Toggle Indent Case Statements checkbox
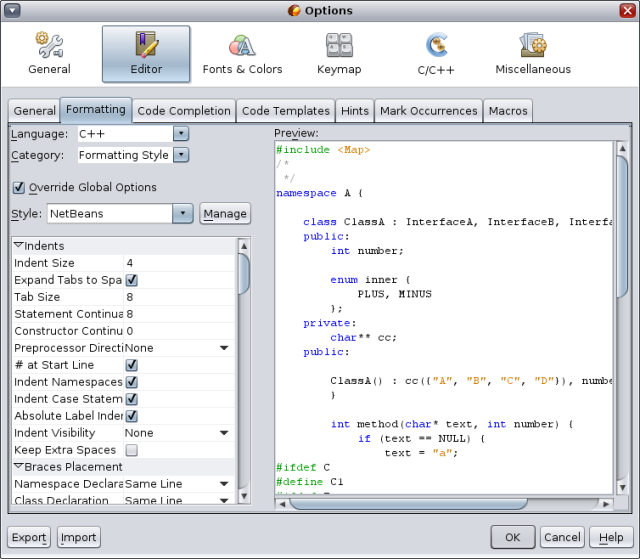Image resolution: width=640 pixels, height=559 pixels. 131,399
